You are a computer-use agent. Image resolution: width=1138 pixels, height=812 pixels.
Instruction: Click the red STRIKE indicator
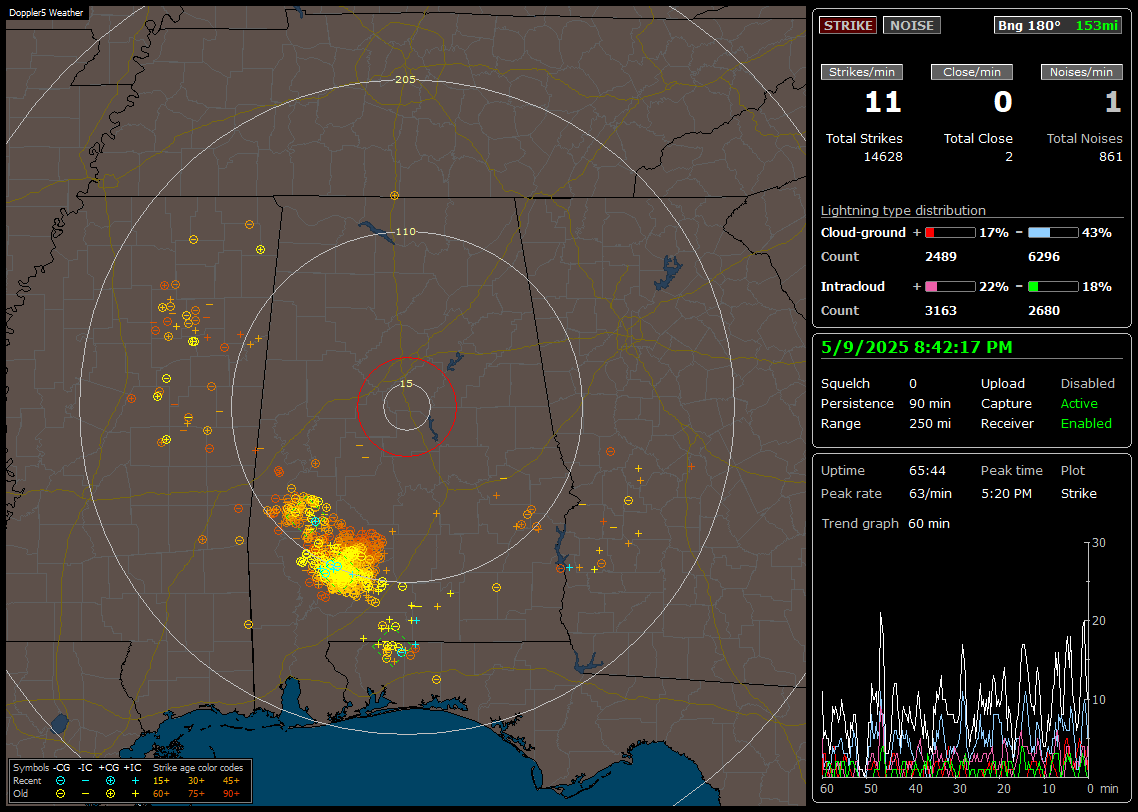(848, 25)
